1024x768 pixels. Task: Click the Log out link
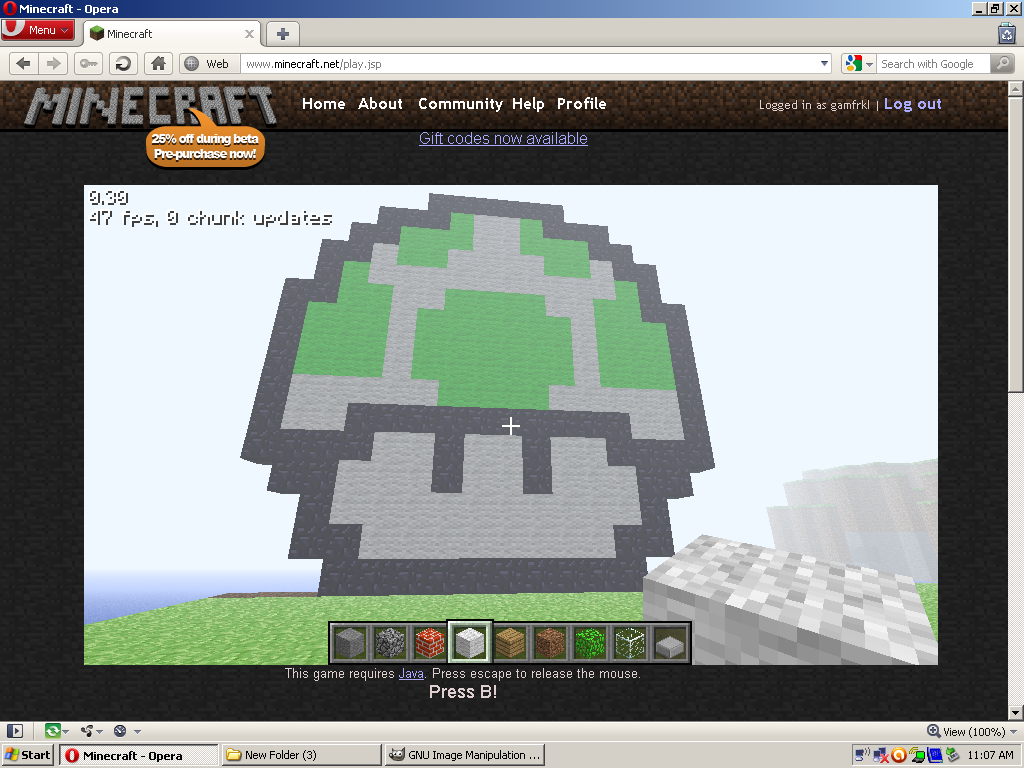[912, 104]
